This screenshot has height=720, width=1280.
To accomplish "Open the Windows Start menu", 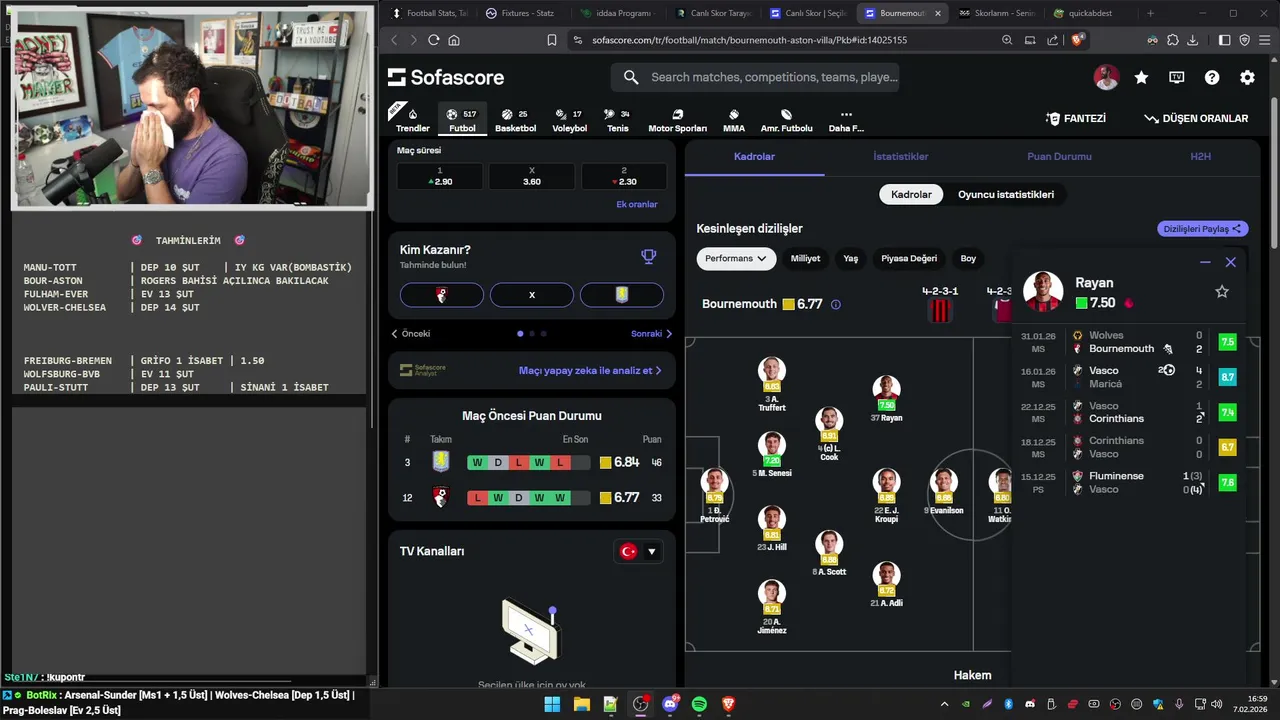I will 552,704.
